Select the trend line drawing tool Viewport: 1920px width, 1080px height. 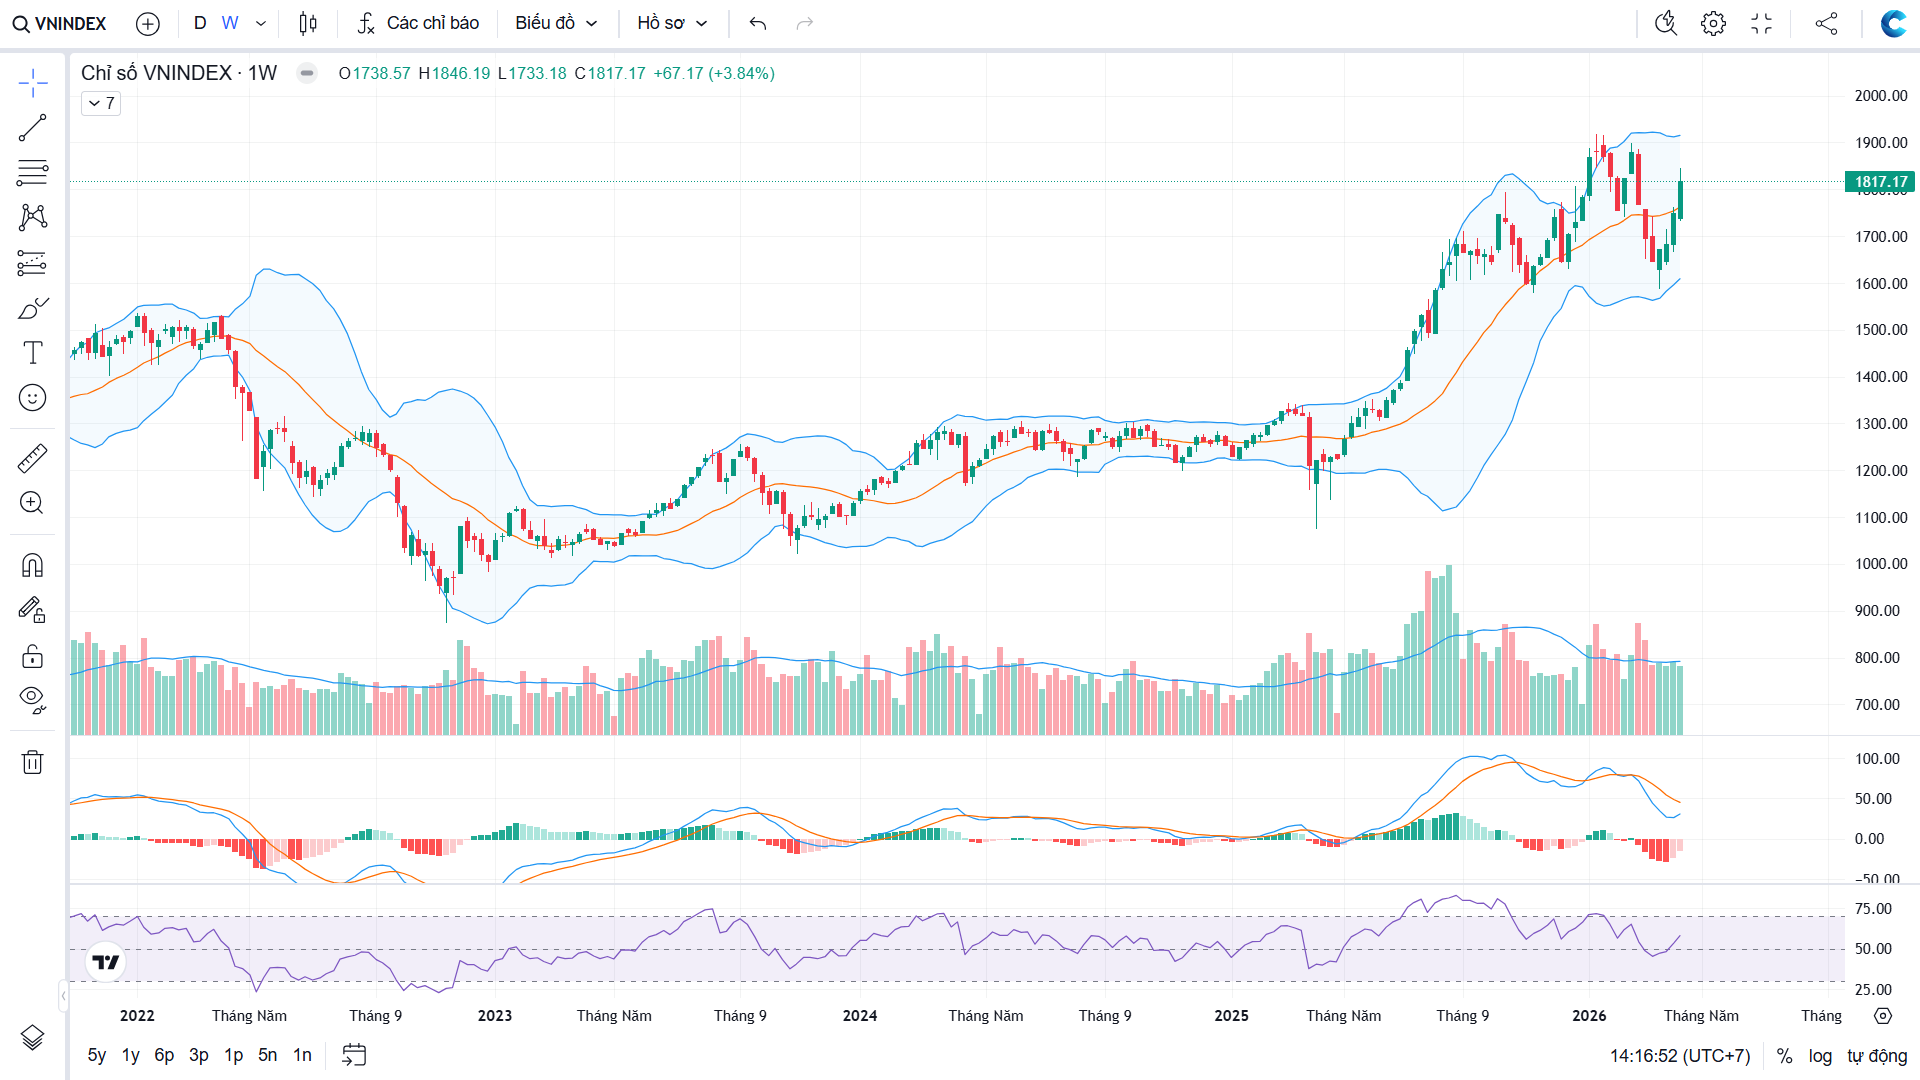pos(32,128)
